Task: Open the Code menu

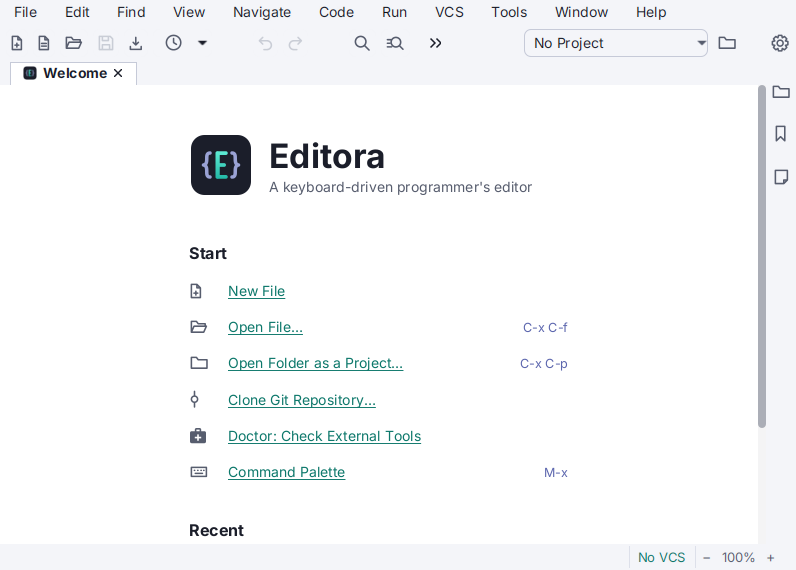Action: pyautogui.click(x=336, y=12)
